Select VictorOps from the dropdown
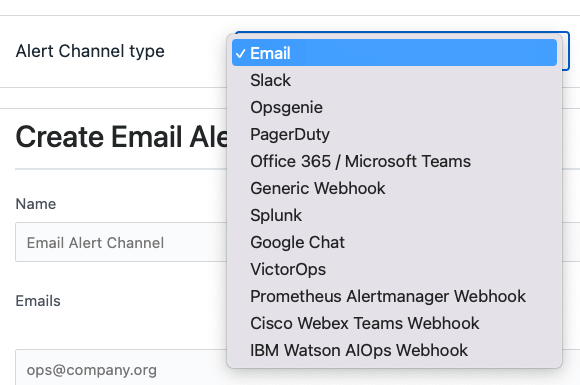 tap(394, 269)
